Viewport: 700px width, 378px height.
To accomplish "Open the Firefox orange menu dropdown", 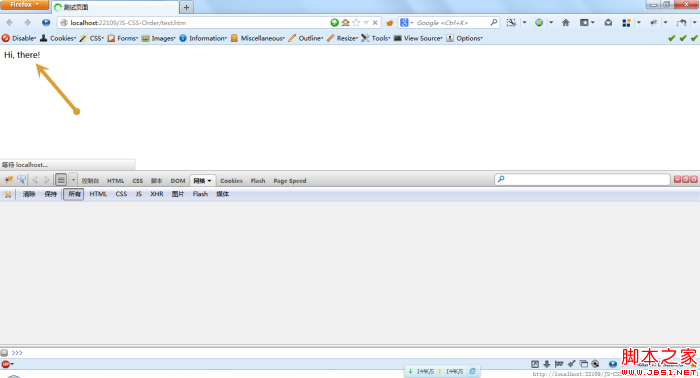I will coord(25,4).
